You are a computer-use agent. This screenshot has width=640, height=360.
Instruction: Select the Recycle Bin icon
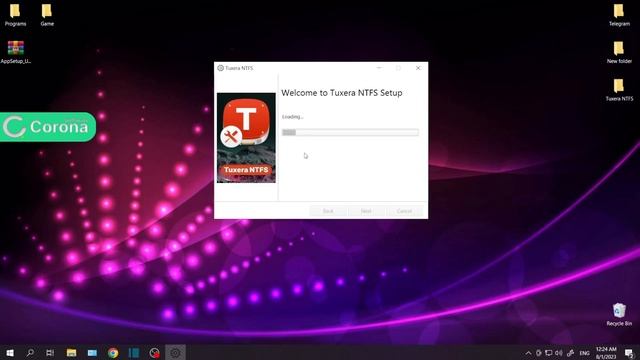(619, 314)
